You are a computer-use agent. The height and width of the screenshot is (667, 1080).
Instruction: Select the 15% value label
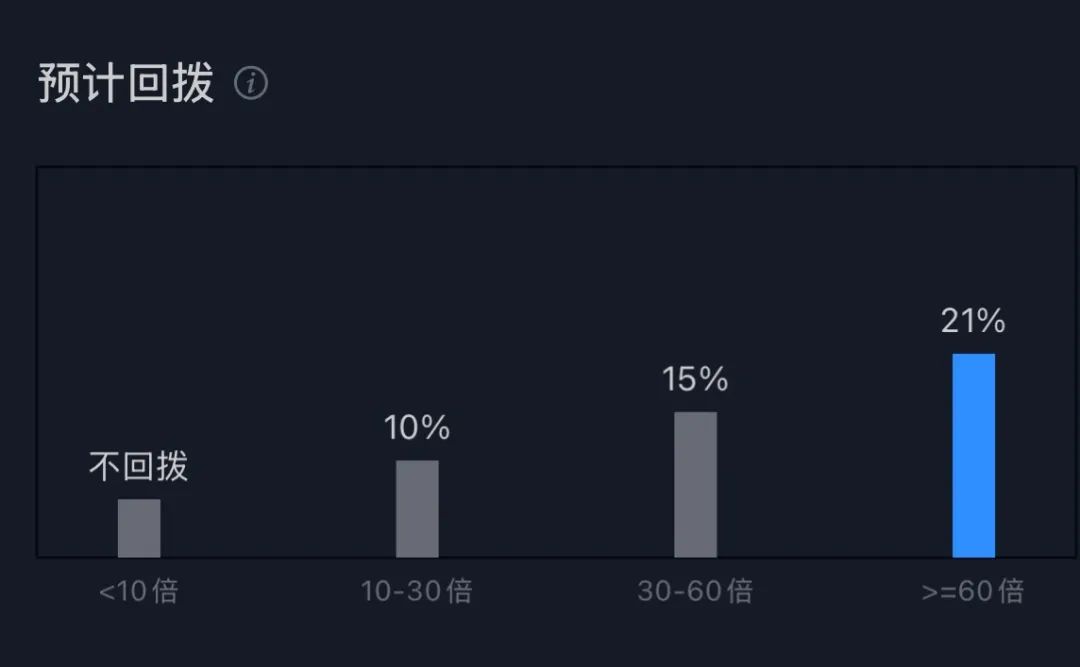[x=695, y=380]
